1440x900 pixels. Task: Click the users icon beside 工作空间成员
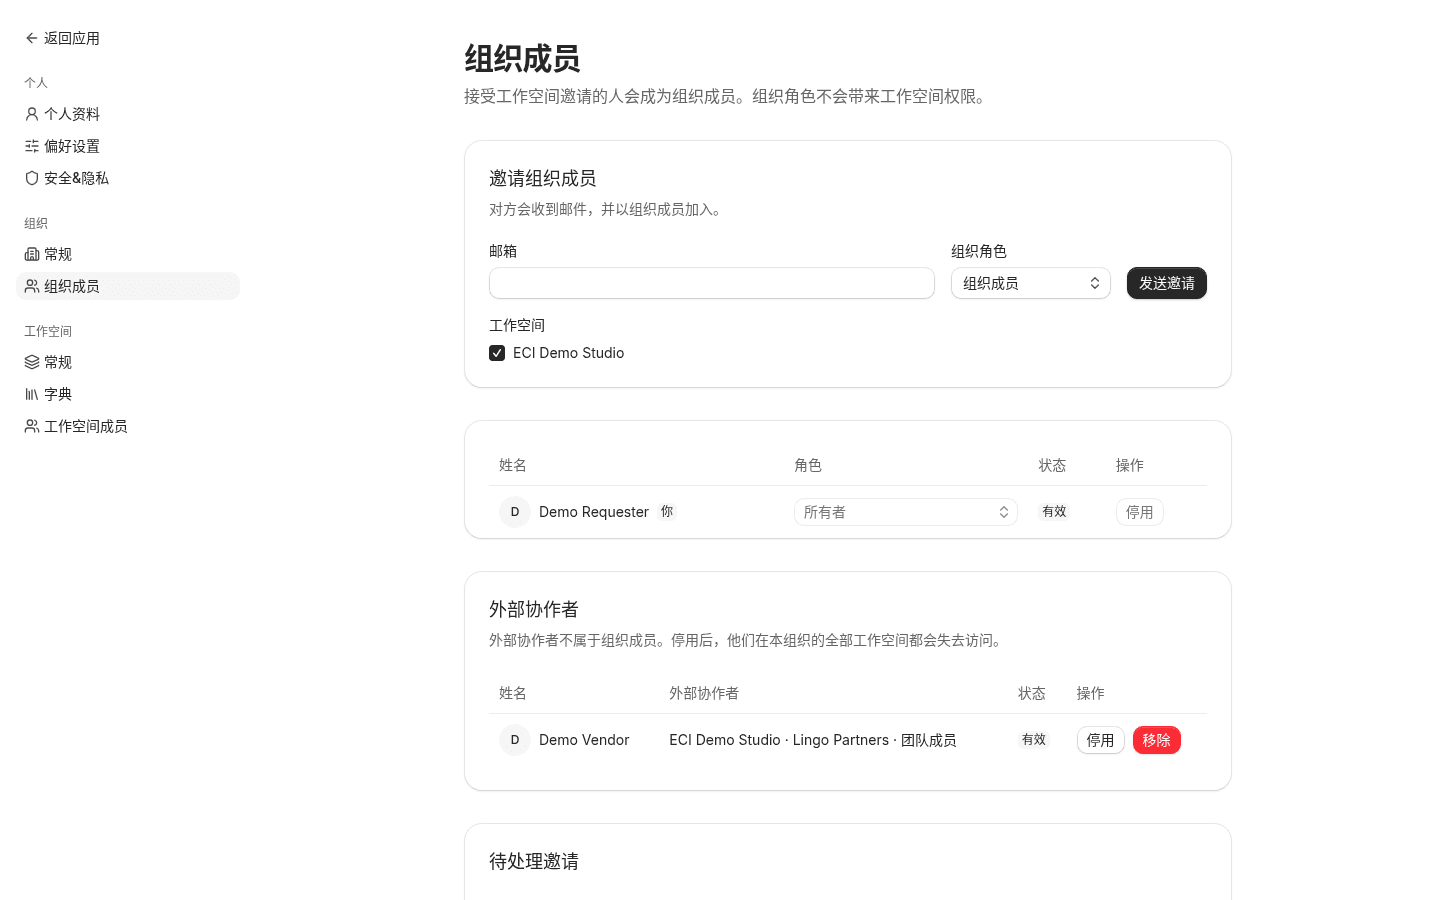pos(32,426)
